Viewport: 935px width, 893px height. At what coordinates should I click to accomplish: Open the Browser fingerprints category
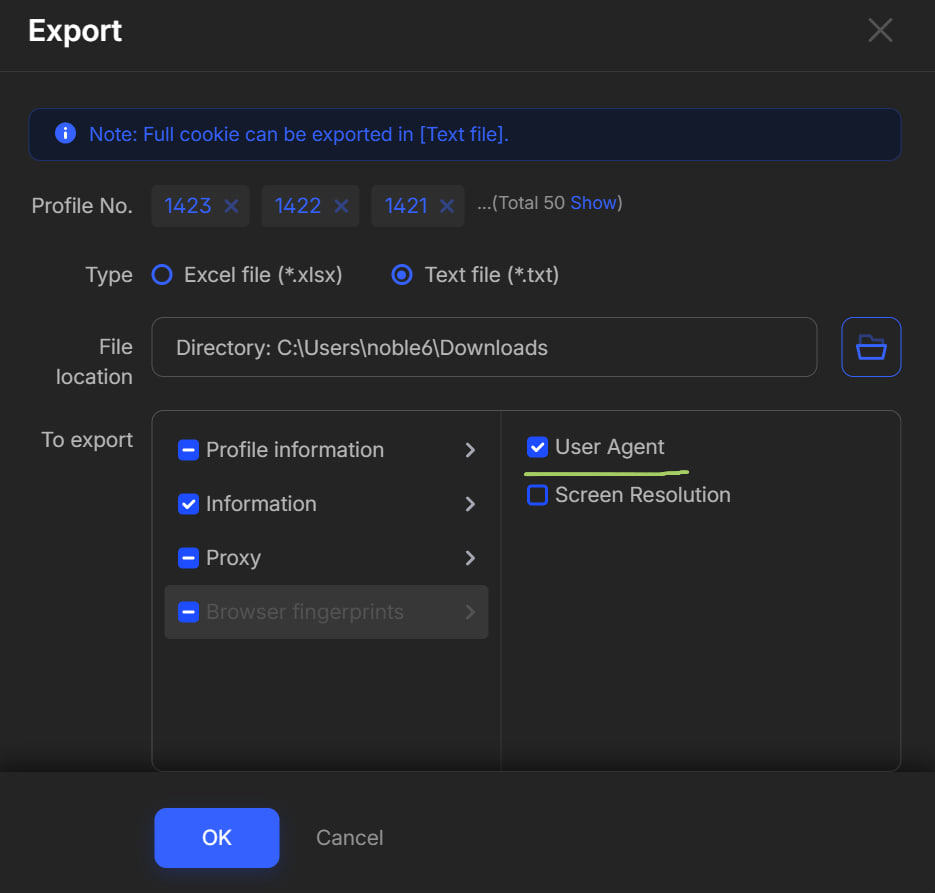coord(305,612)
